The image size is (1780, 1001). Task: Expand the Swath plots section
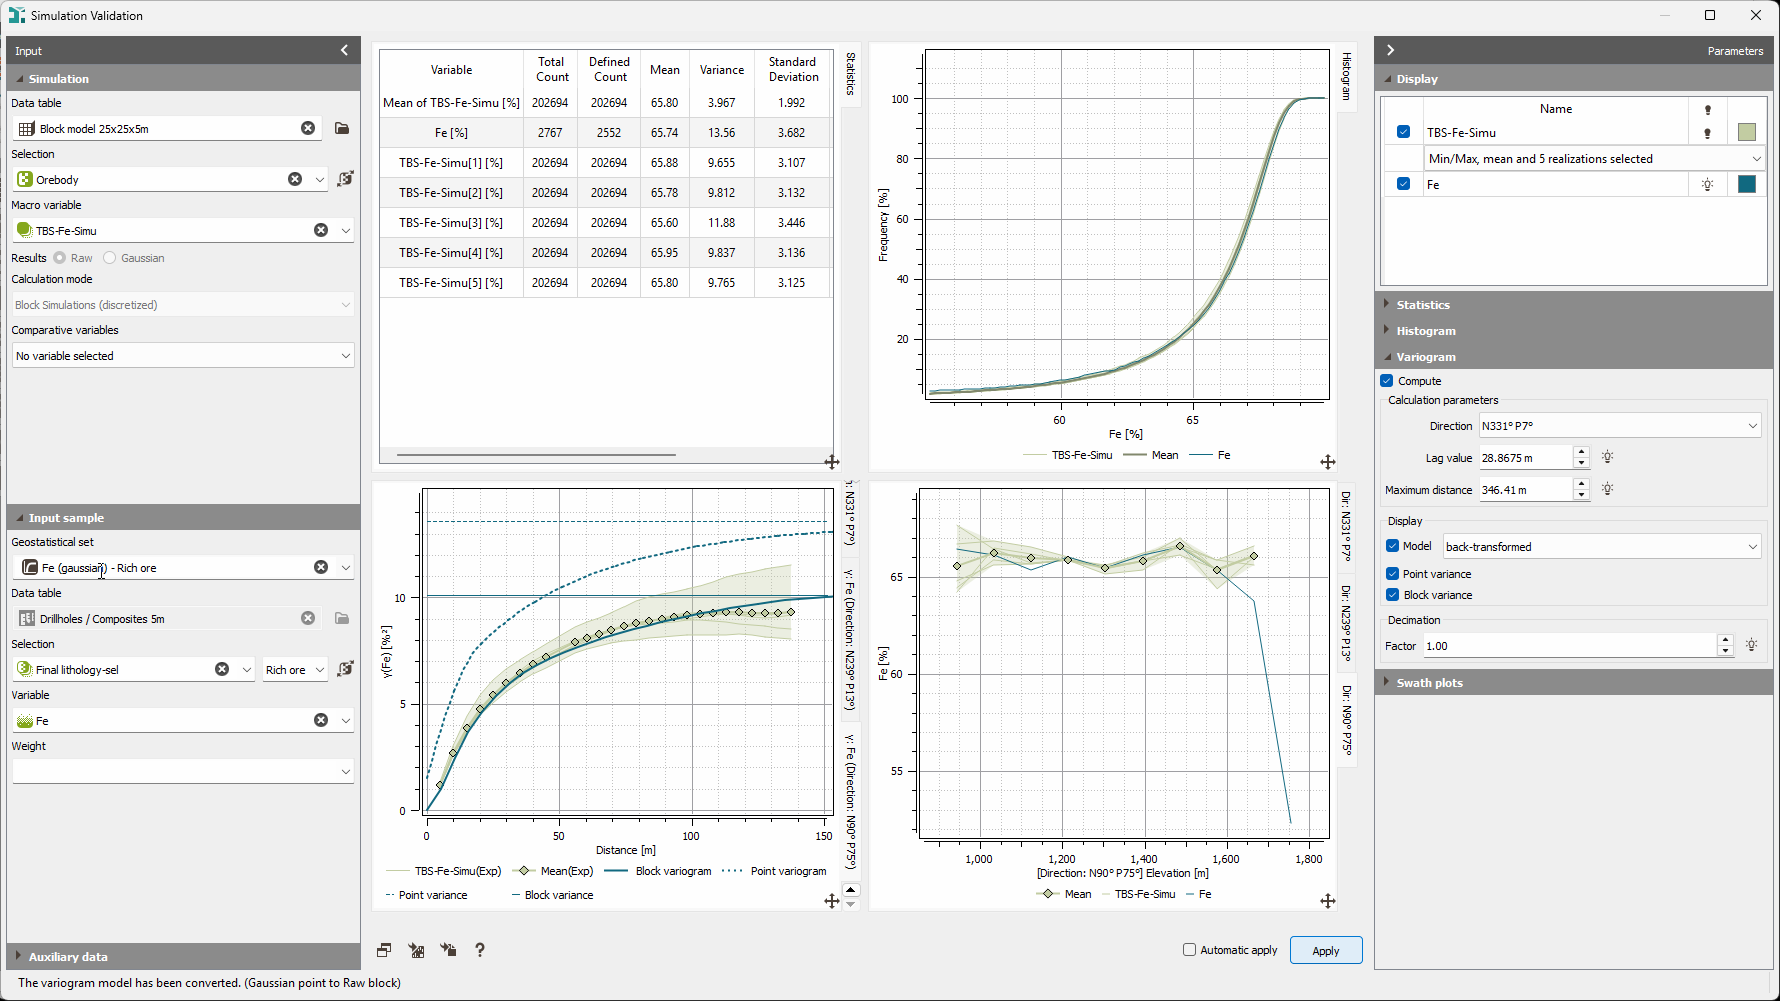(x=1574, y=683)
